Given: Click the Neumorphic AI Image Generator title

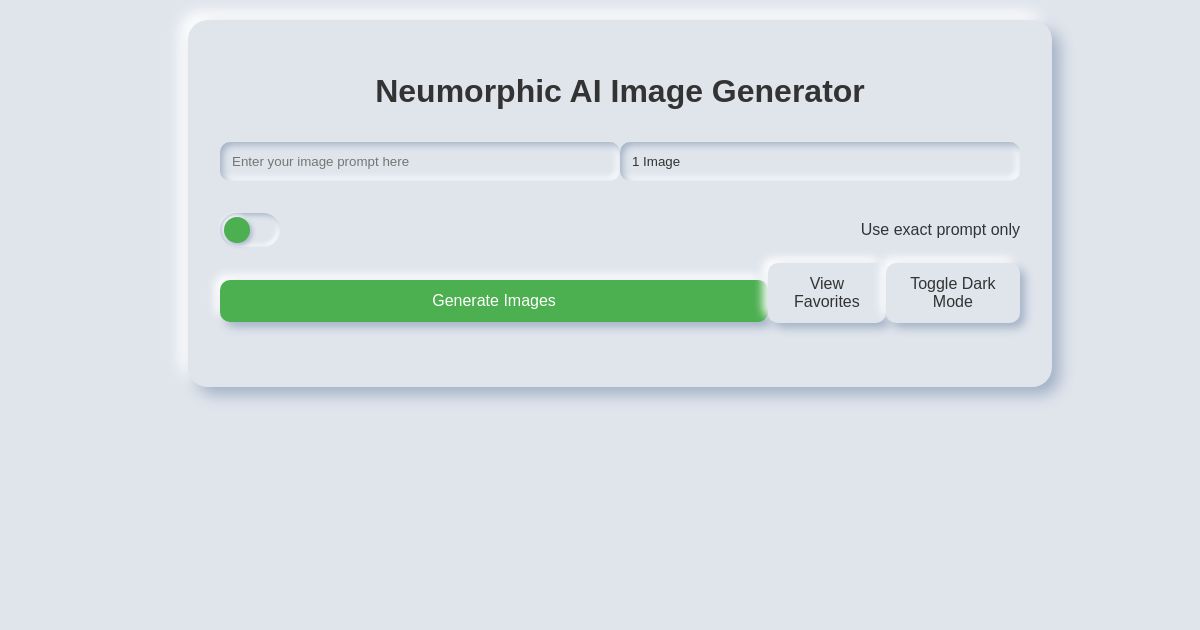Looking at the screenshot, I should point(619,91).
